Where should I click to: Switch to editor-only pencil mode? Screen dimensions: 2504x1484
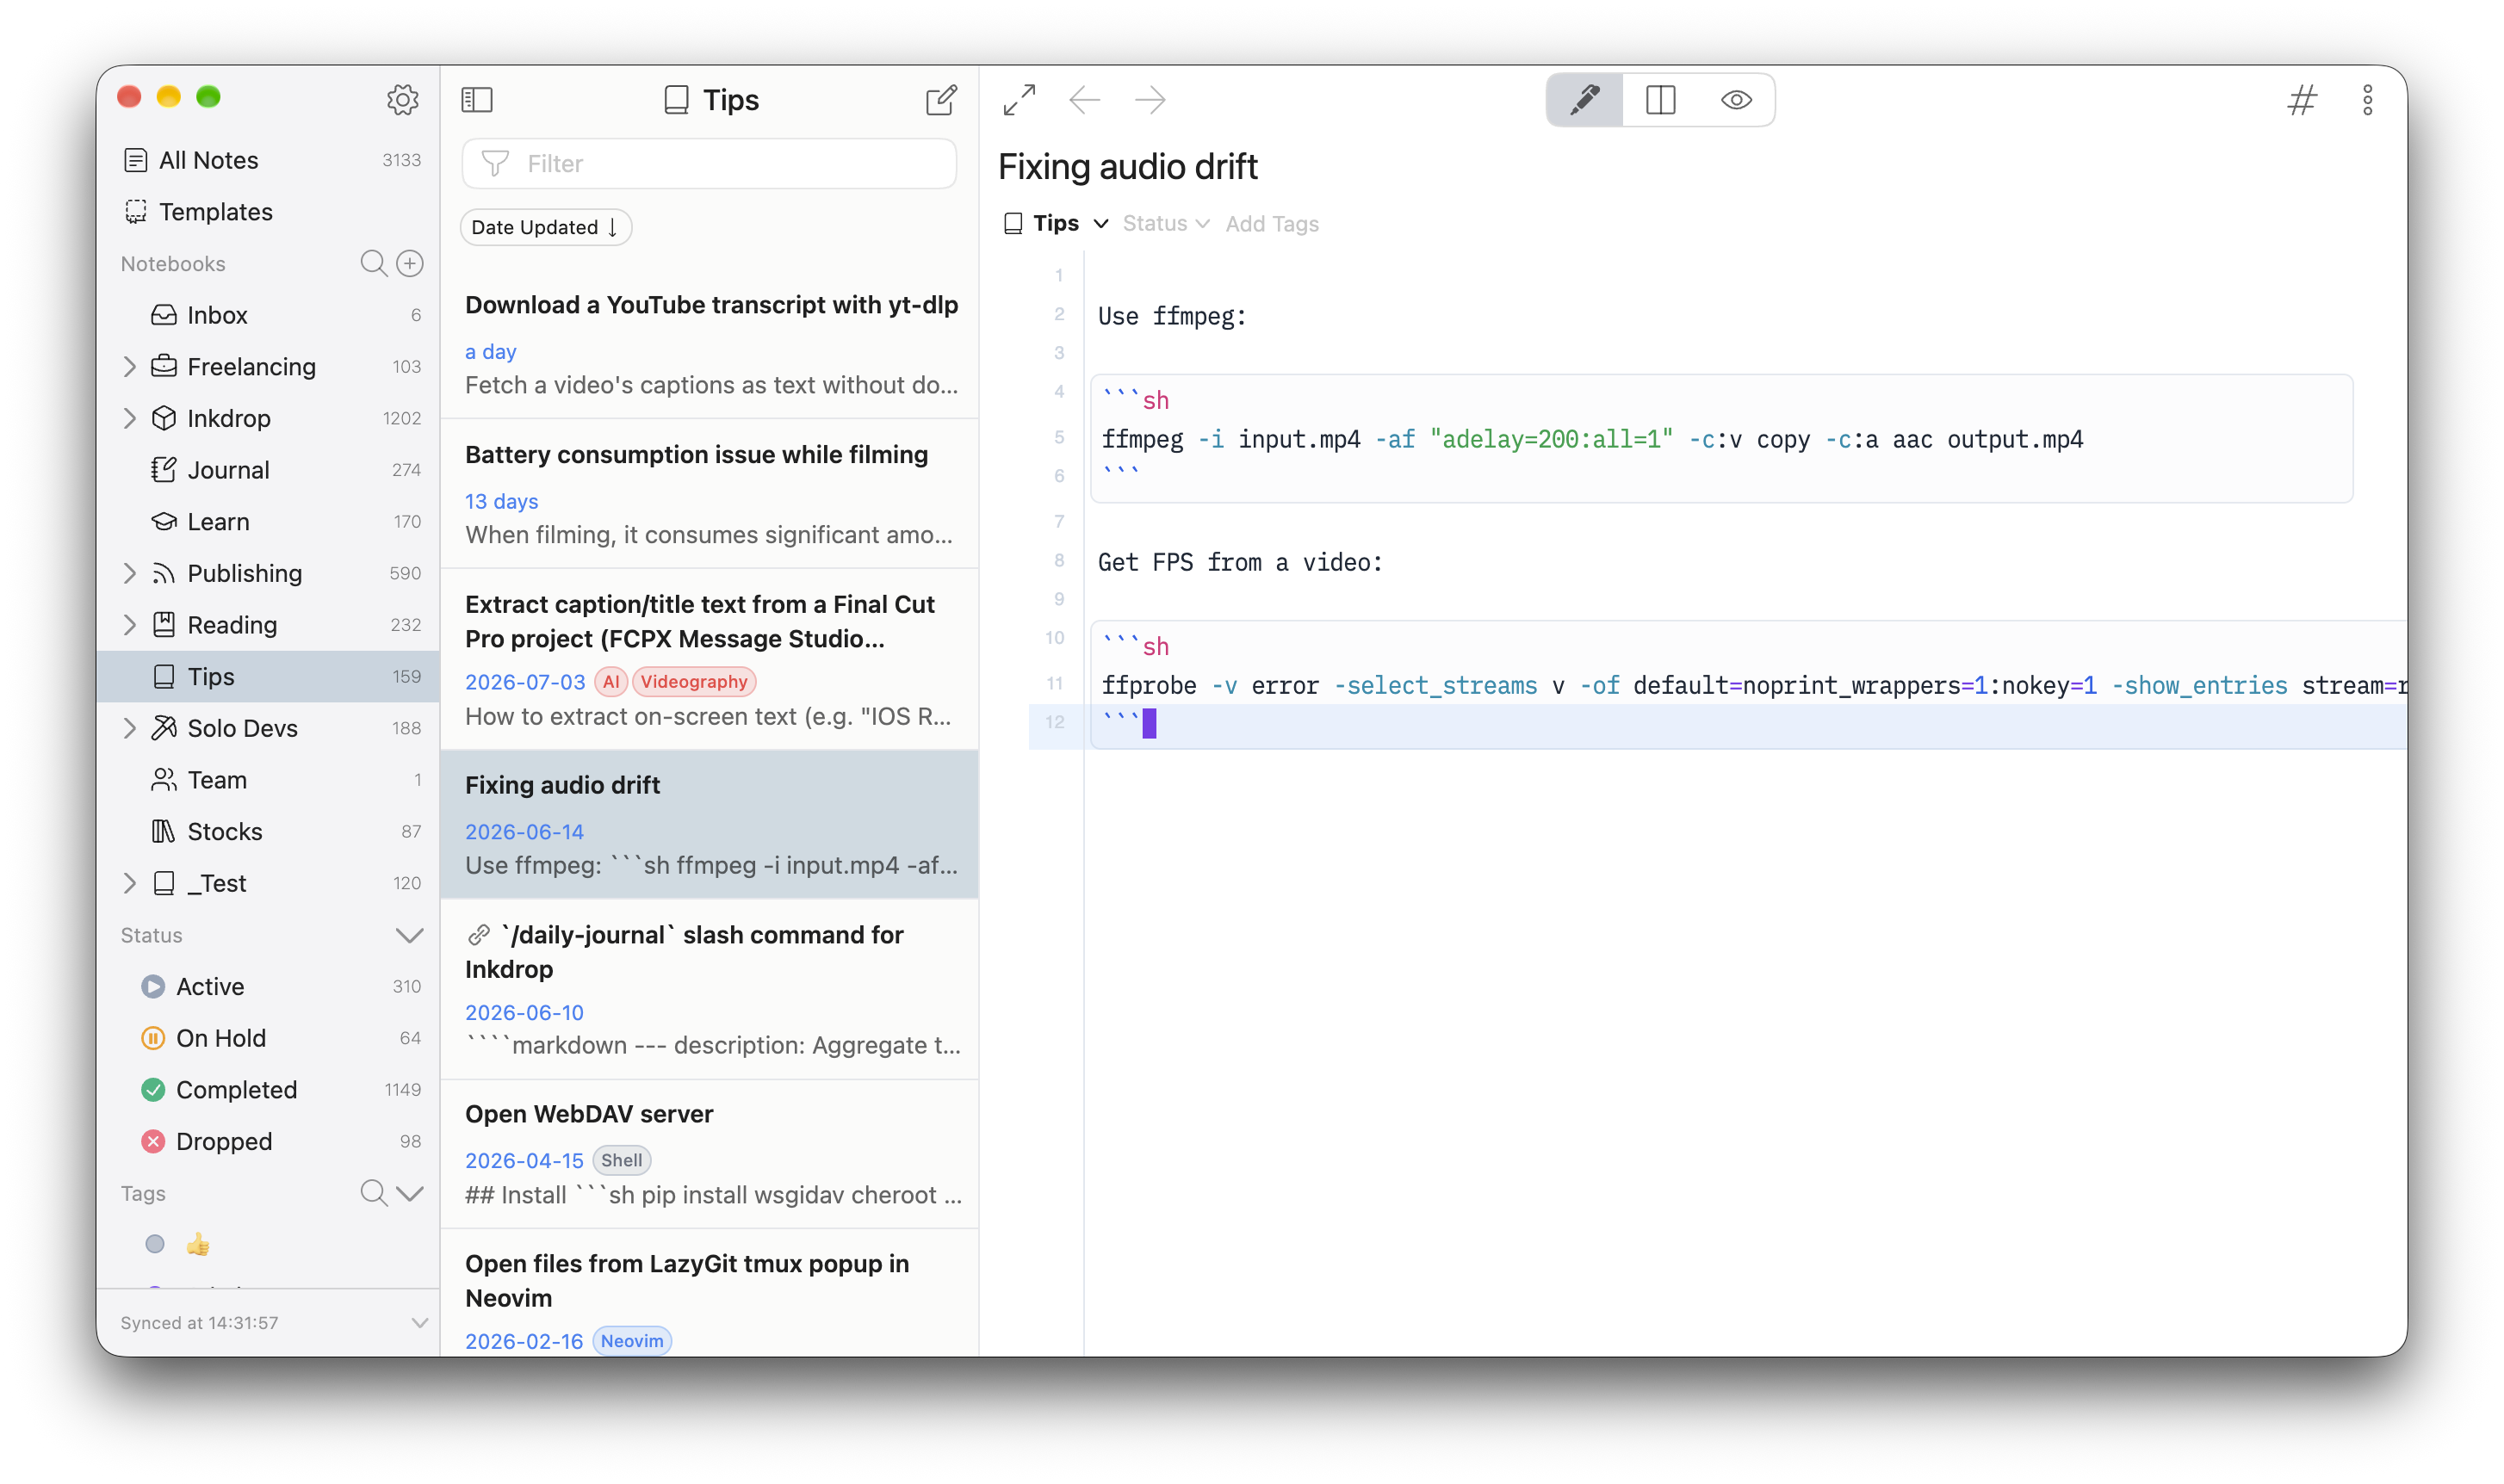click(x=1584, y=99)
